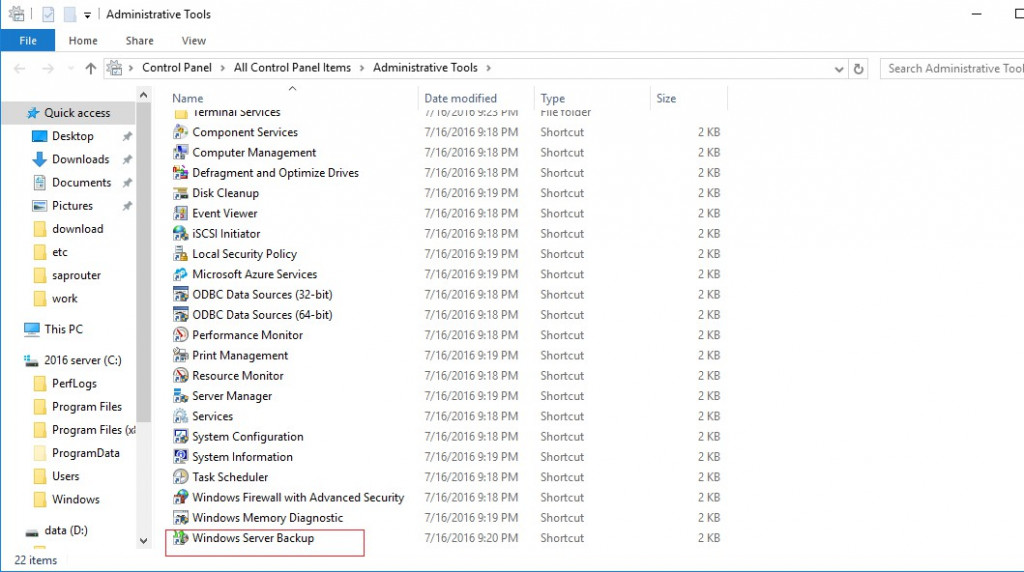Open Desktop in the navigation pane
Viewport: 1024px width, 572px height.
tap(72, 136)
